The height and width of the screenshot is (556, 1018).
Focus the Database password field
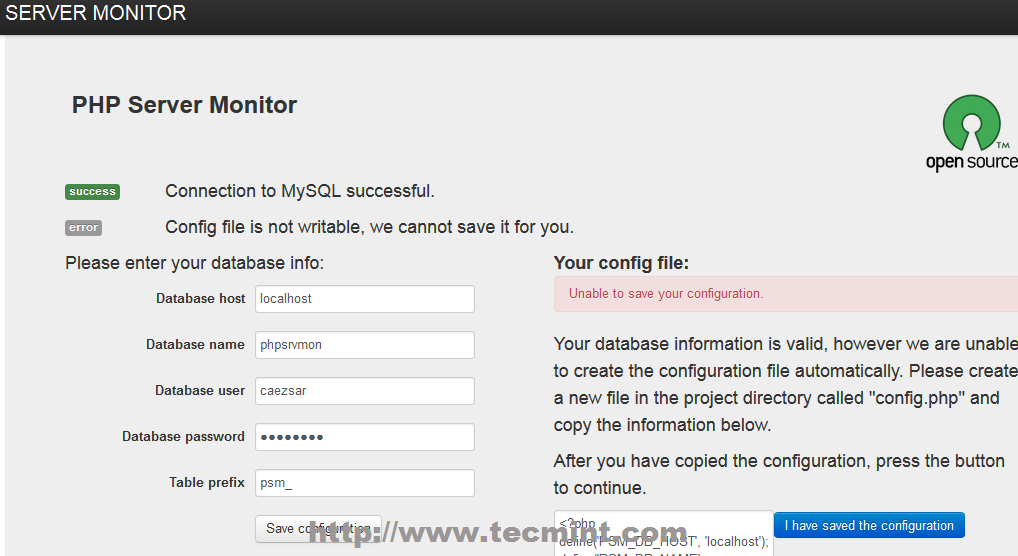click(x=364, y=437)
